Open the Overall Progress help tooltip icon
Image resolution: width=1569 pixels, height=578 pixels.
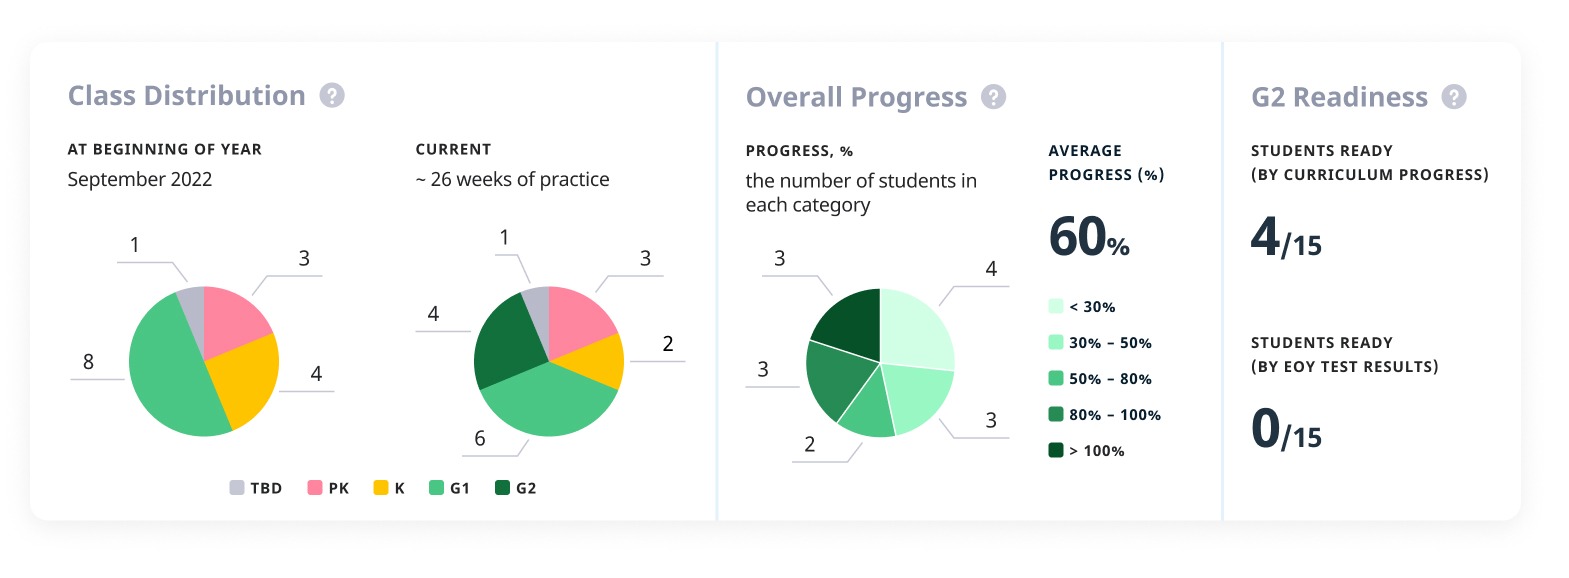[x=993, y=97]
